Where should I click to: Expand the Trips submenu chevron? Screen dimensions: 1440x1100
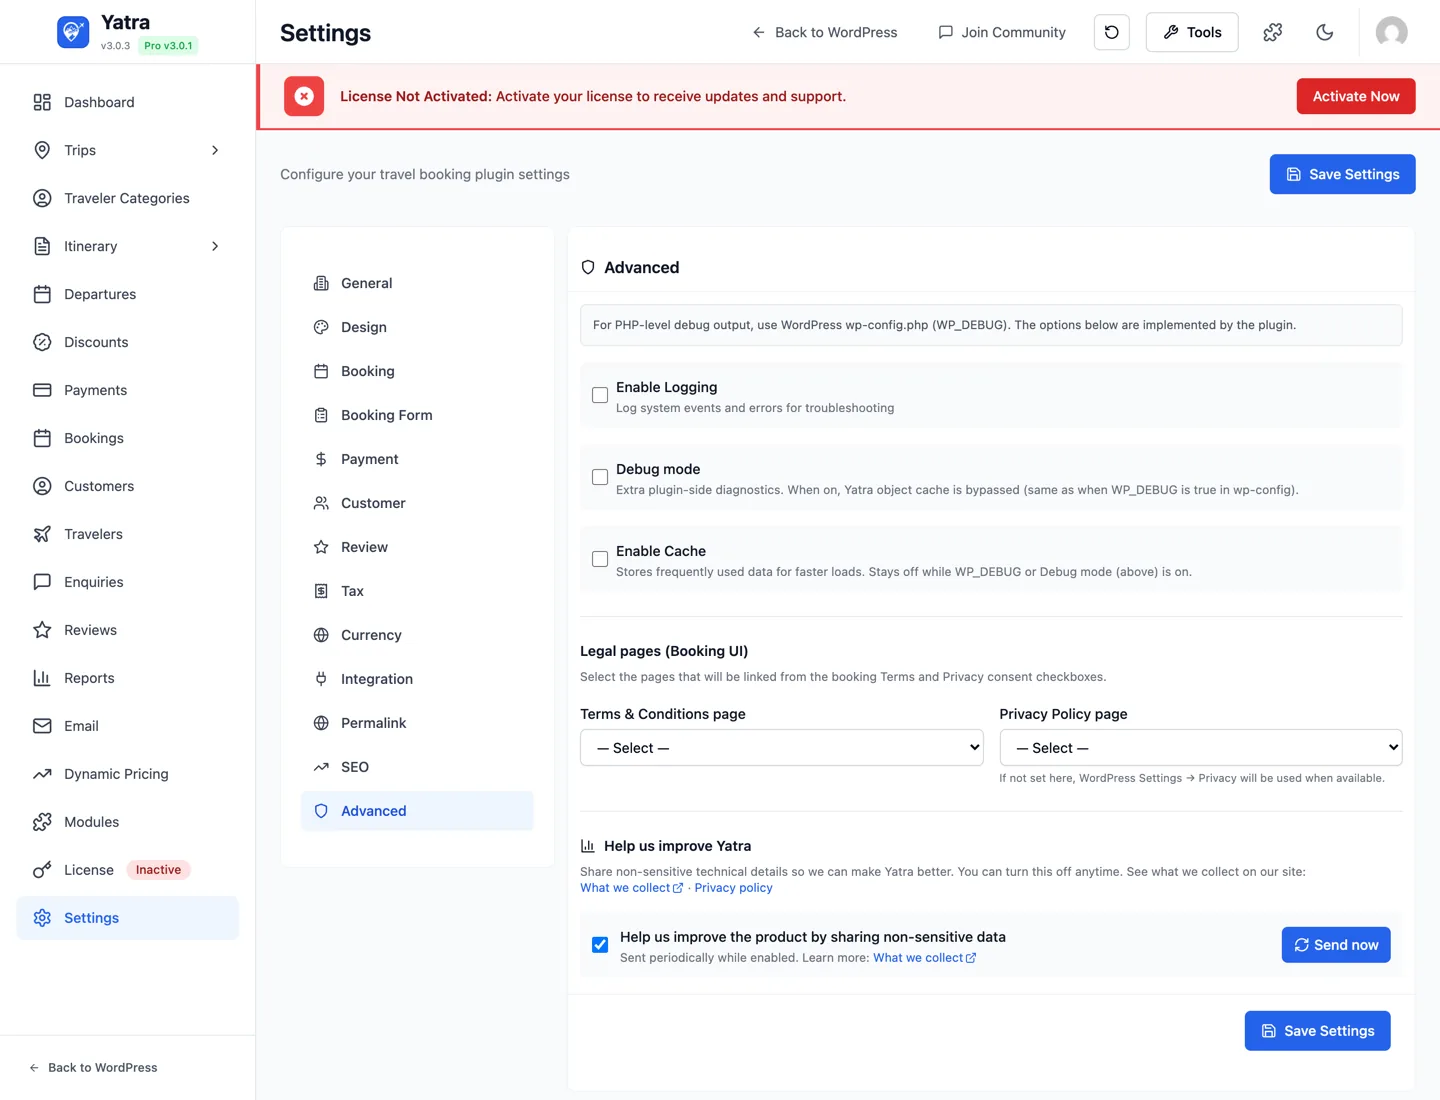(x=215, y=150)
